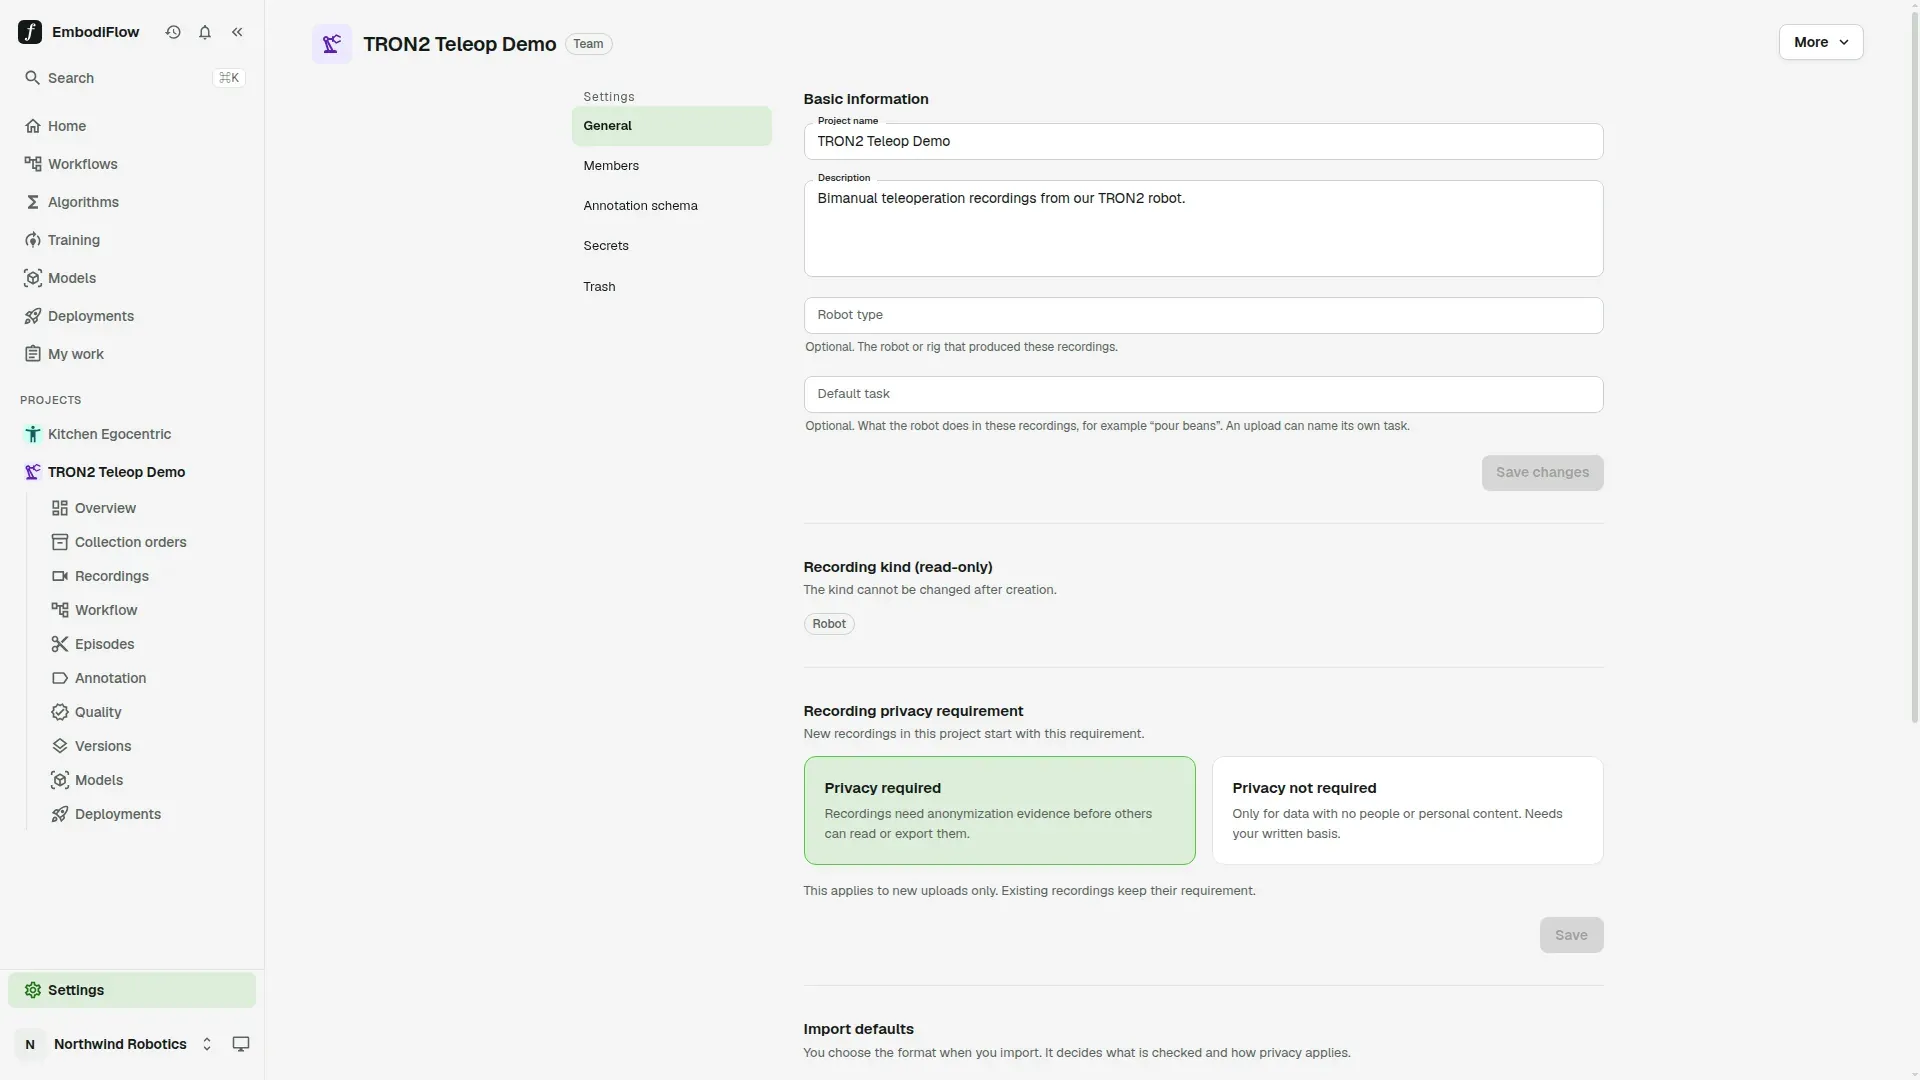Click the Quality badge icon
The height and width of the screenshot is (1080, 1920).
click(x=60, y=712)
